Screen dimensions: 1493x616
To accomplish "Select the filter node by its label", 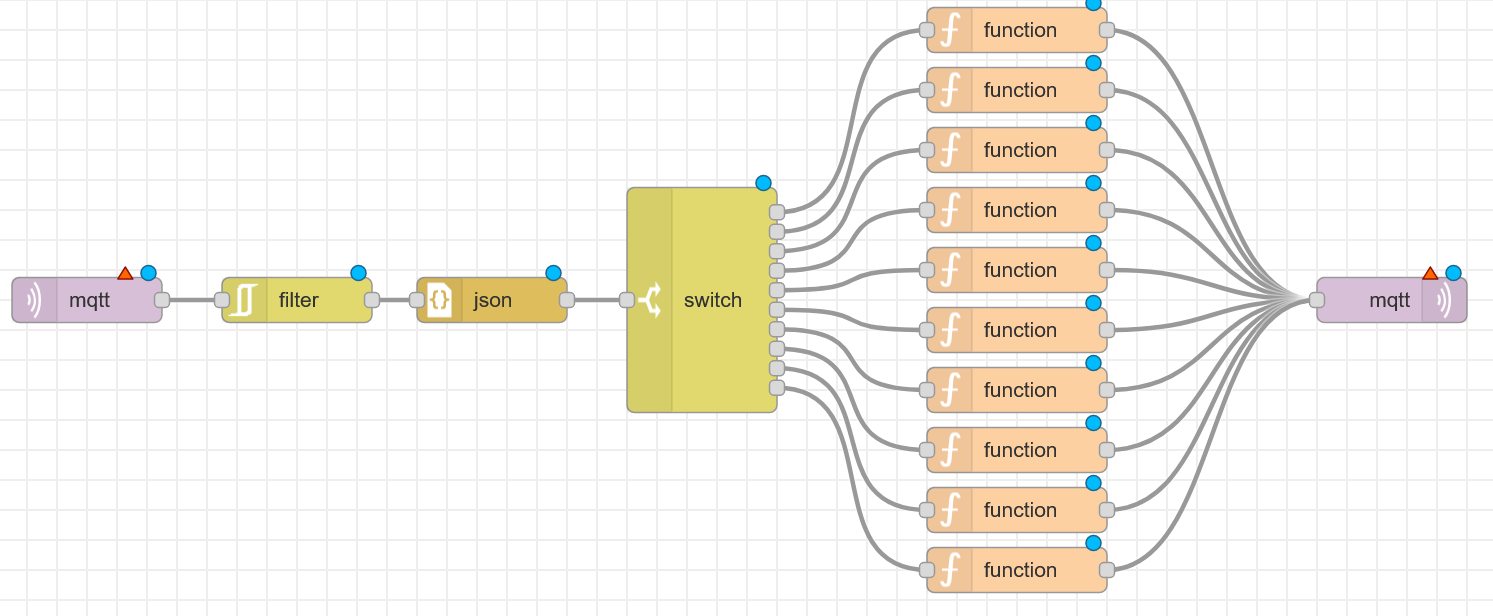I will click(299, 300).
